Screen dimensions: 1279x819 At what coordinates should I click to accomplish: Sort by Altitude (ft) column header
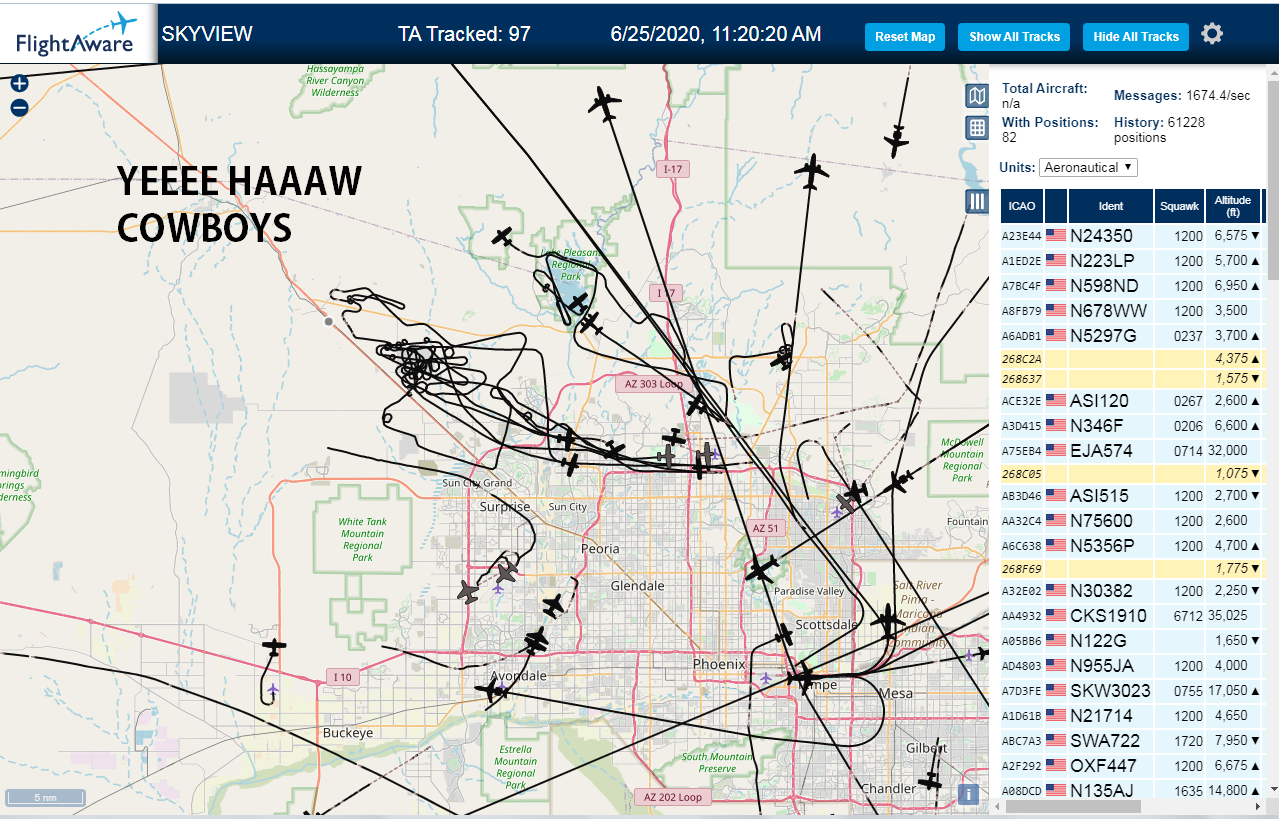pyautogui.click(x=1233, y=206)
